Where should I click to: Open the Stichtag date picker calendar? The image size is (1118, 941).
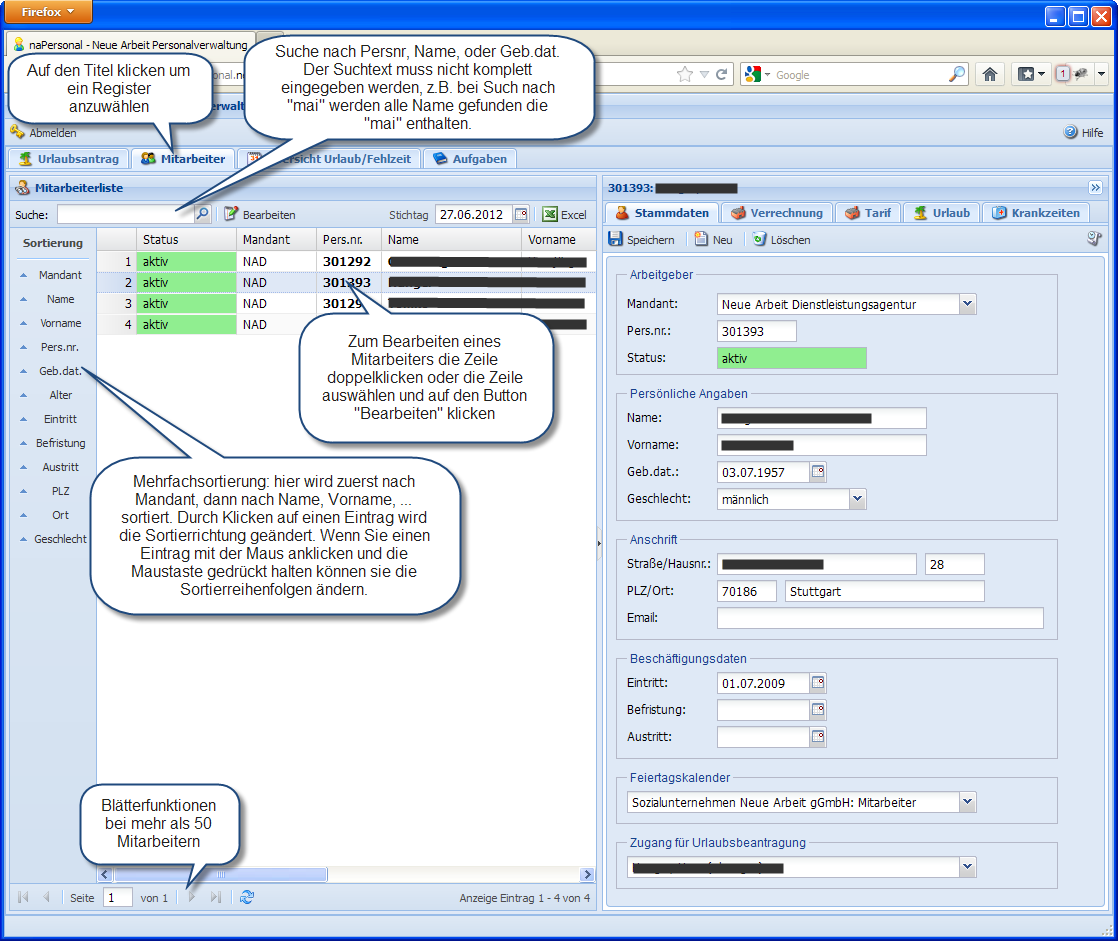coord(520,214)
